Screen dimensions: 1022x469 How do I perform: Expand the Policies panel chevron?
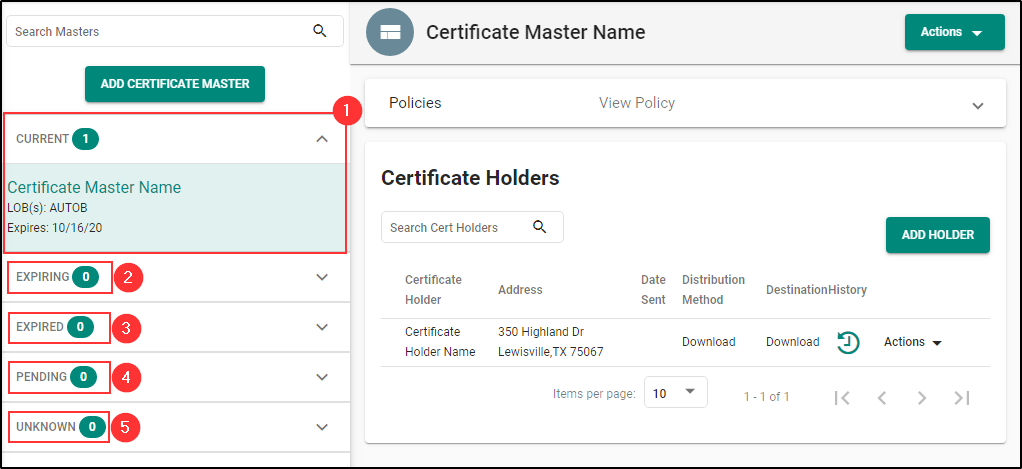(978, 106)
